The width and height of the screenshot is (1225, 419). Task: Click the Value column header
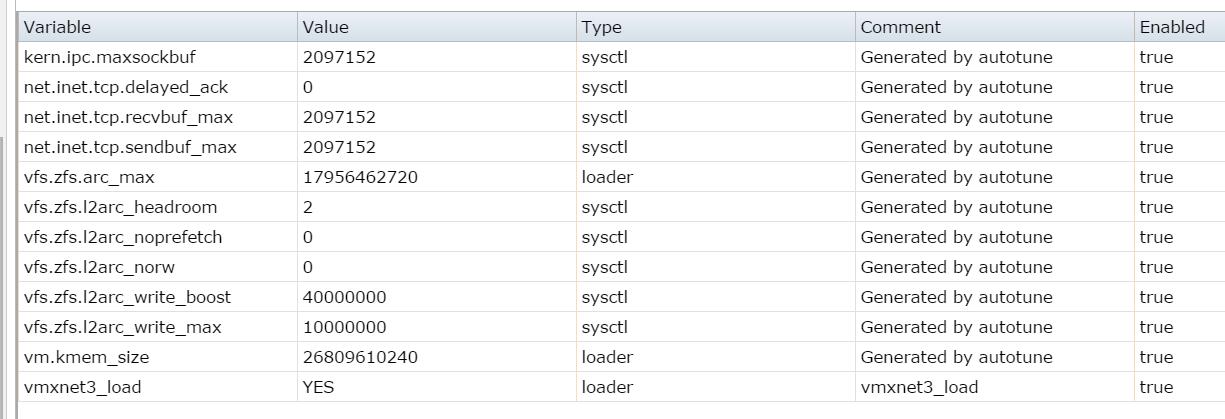[x=325, y=27]
